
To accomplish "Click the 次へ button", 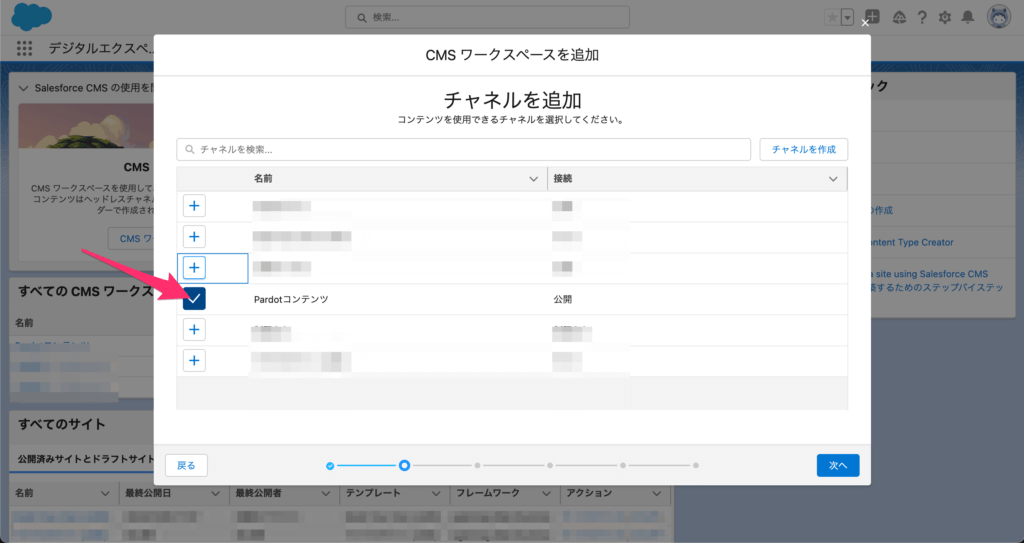I will click(838, 465).
